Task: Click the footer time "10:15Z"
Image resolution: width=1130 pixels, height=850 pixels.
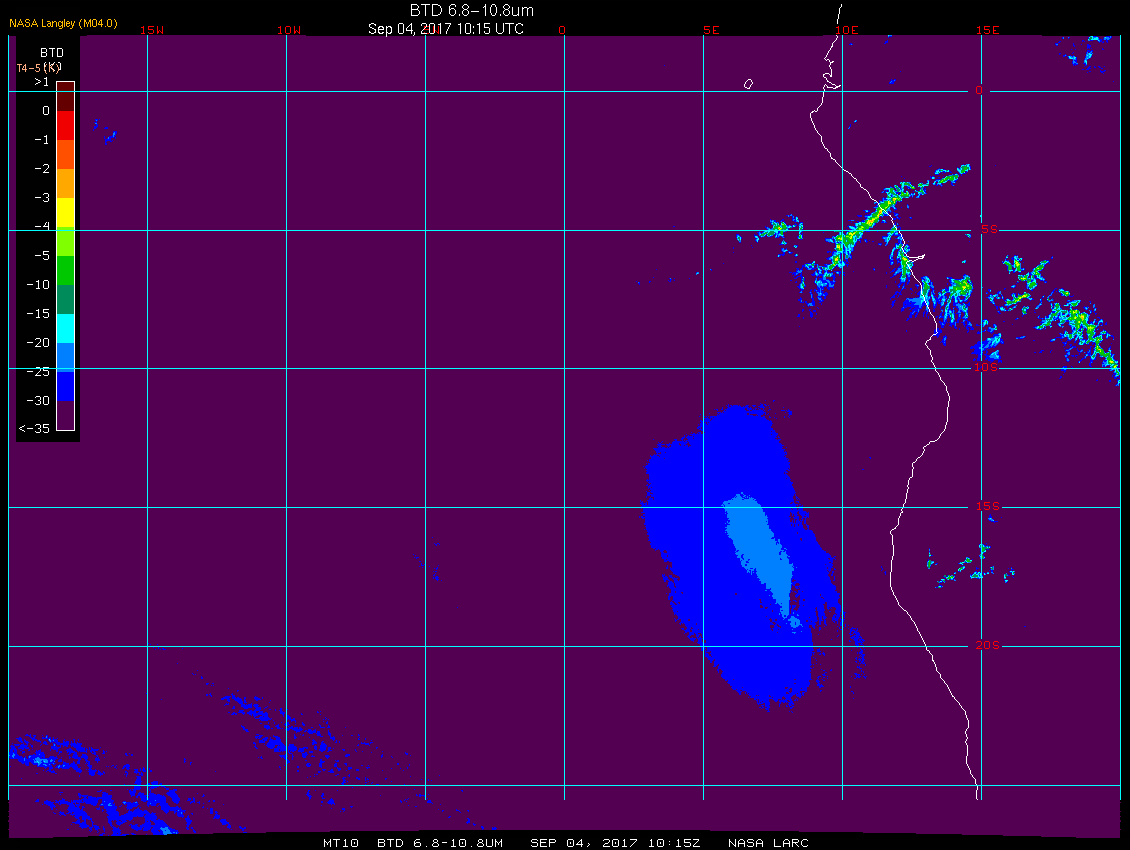Action: click(x=674, y=843)
